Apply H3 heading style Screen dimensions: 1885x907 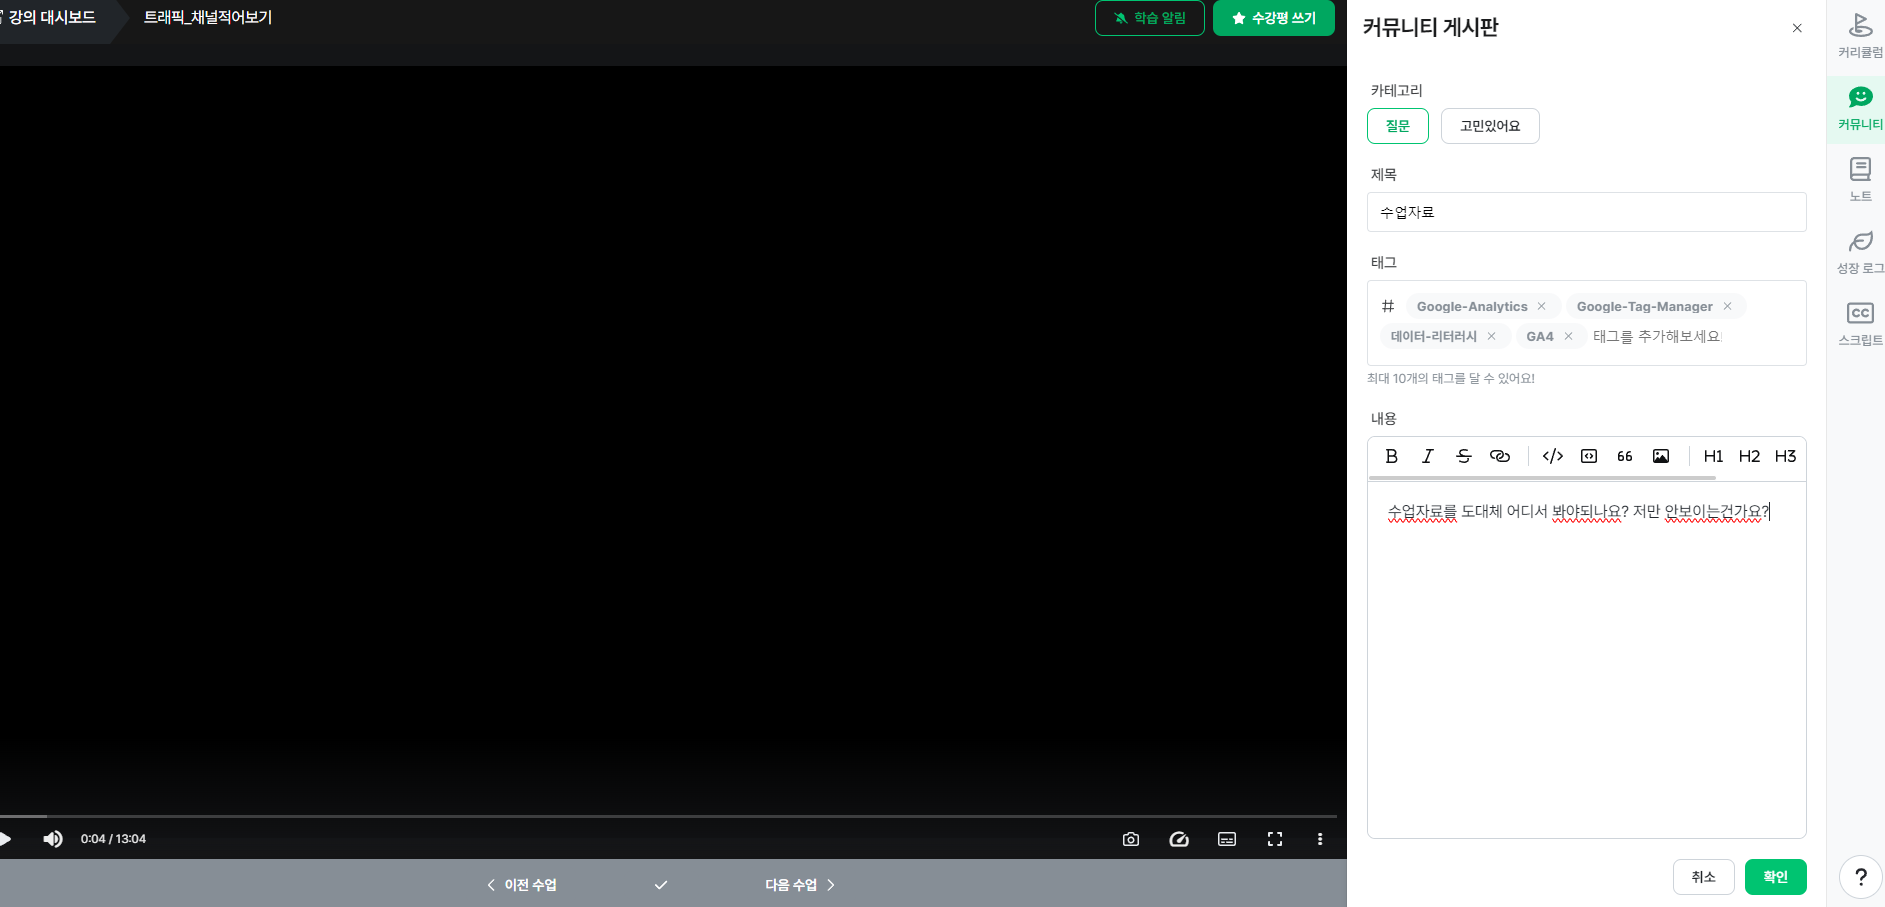(x=1785, y=456)
